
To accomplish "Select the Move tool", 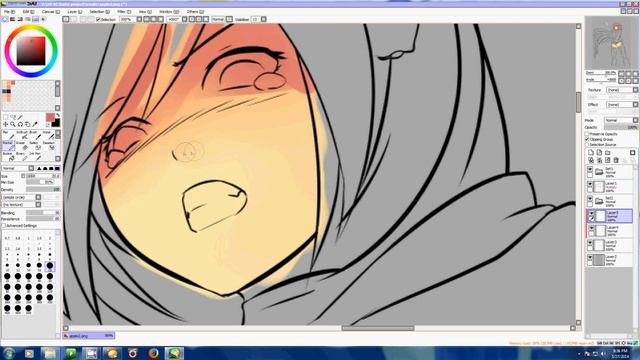I will (5, 124).
